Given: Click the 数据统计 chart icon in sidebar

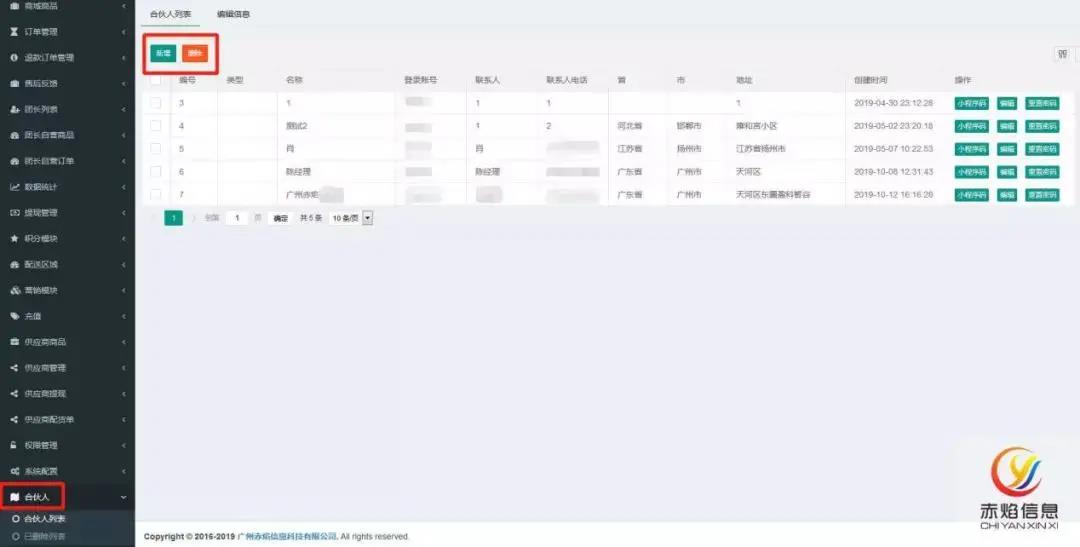Looking at the screenshot, I should pyautogui.click(x=14, y=187).
